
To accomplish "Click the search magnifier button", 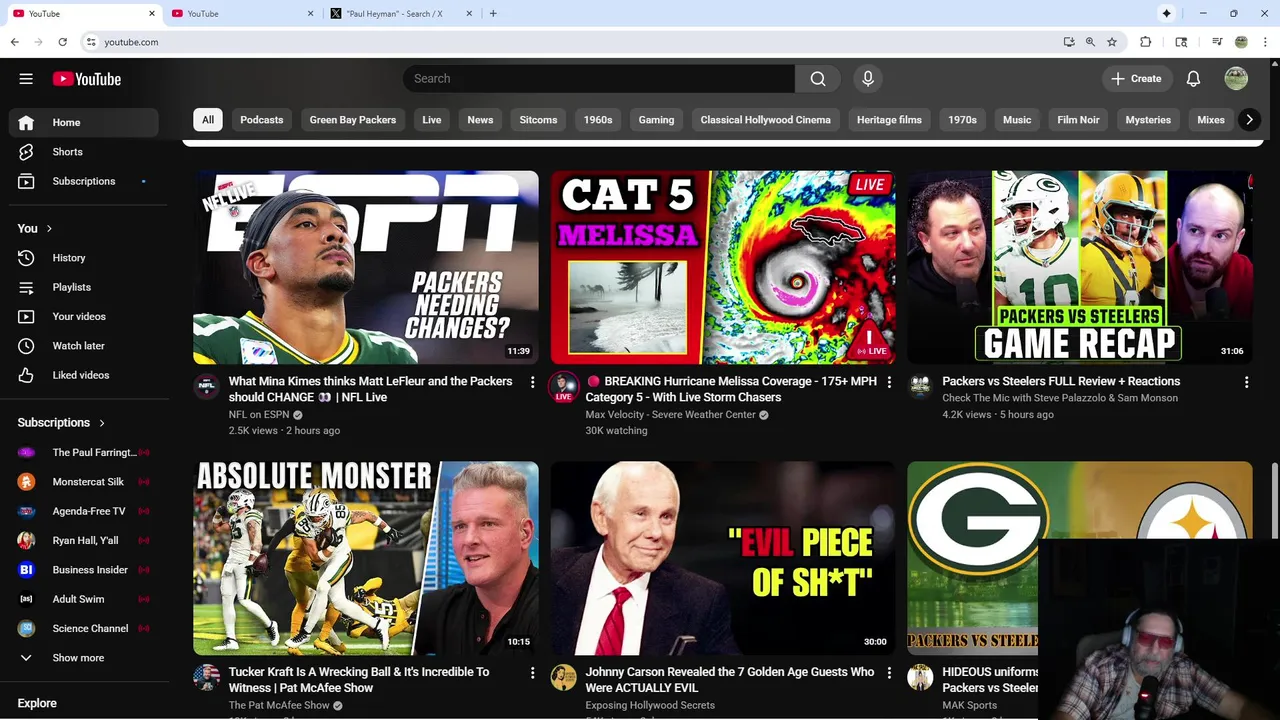I will (818, 79).
